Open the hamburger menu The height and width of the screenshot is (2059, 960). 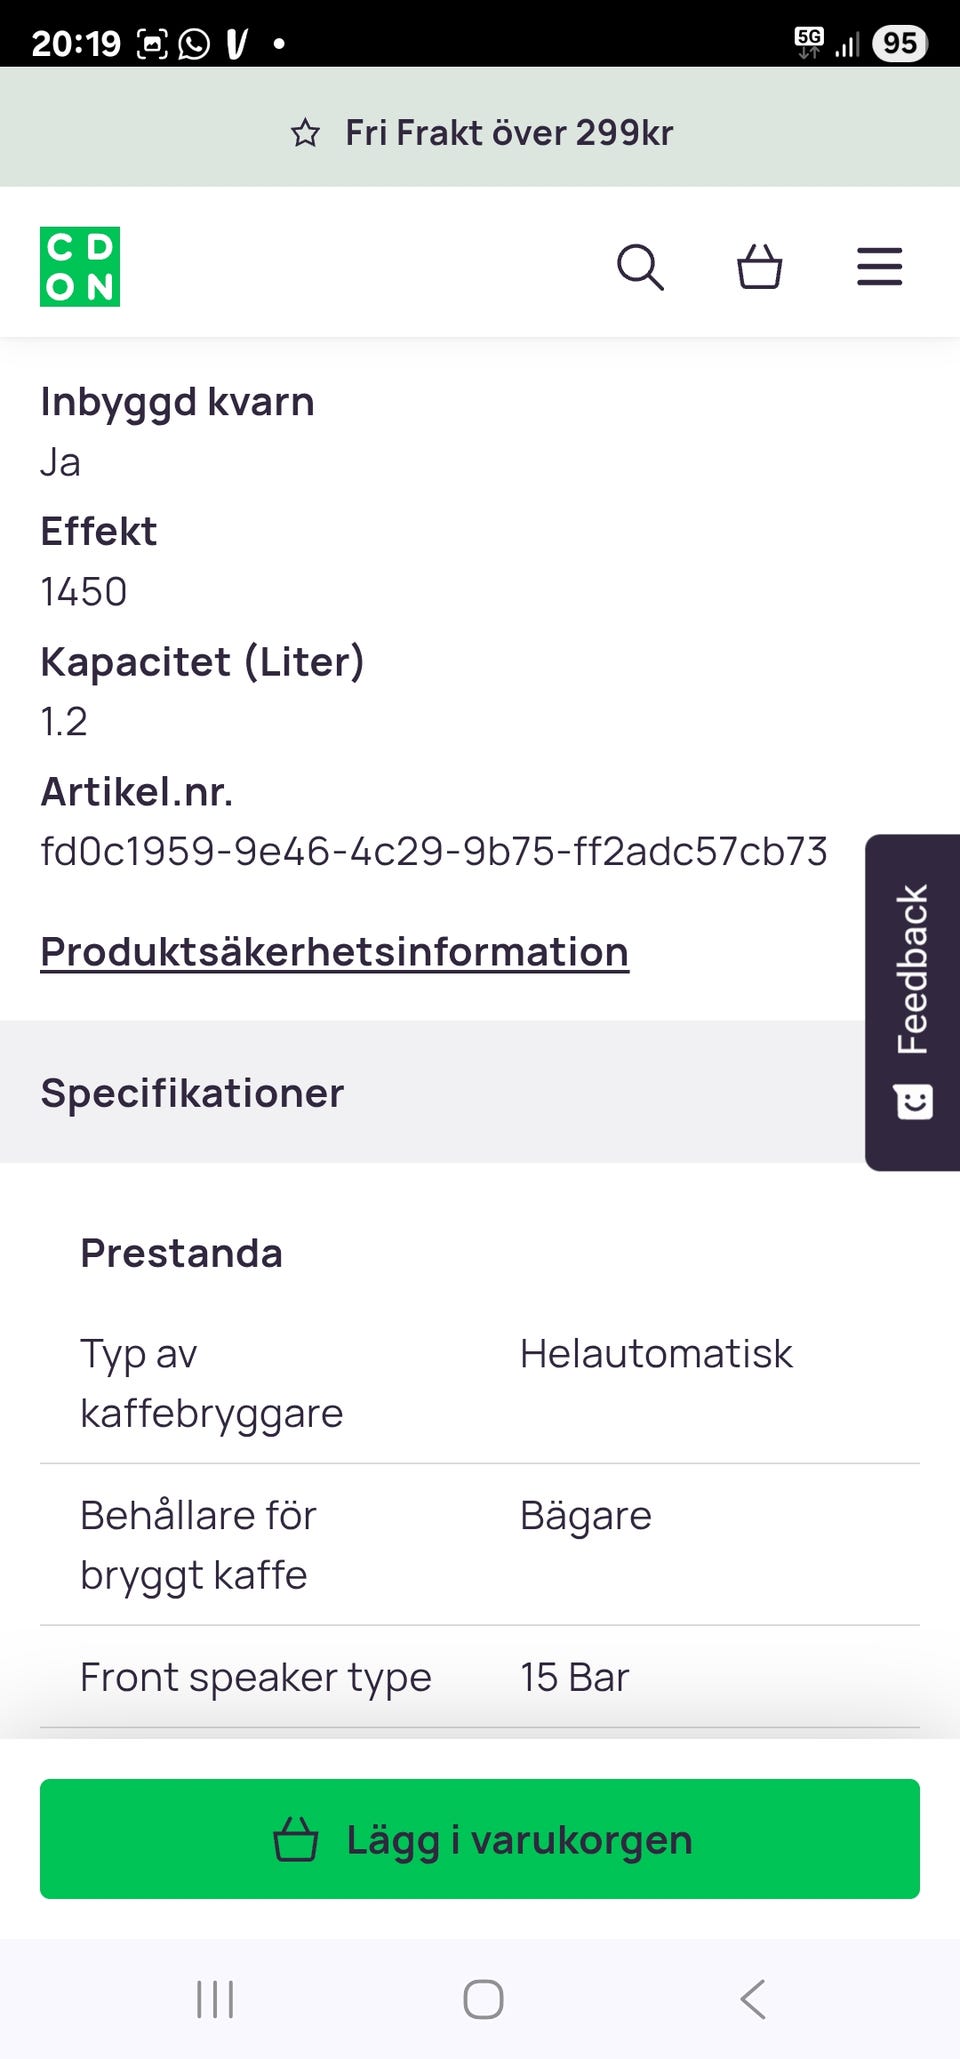pyautogui.click(x=878, y=267)
